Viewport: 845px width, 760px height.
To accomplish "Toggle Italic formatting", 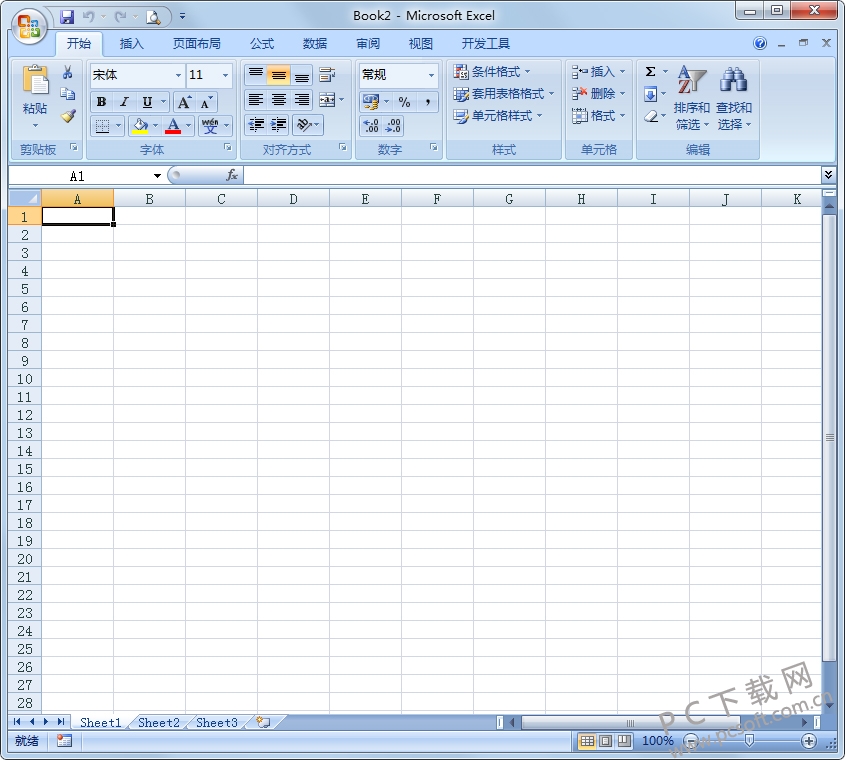I will coord(124,102).
